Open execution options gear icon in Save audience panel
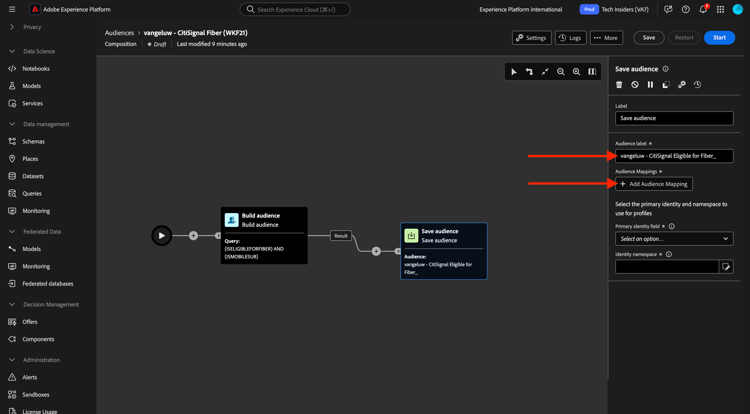 tap(682, 85)
